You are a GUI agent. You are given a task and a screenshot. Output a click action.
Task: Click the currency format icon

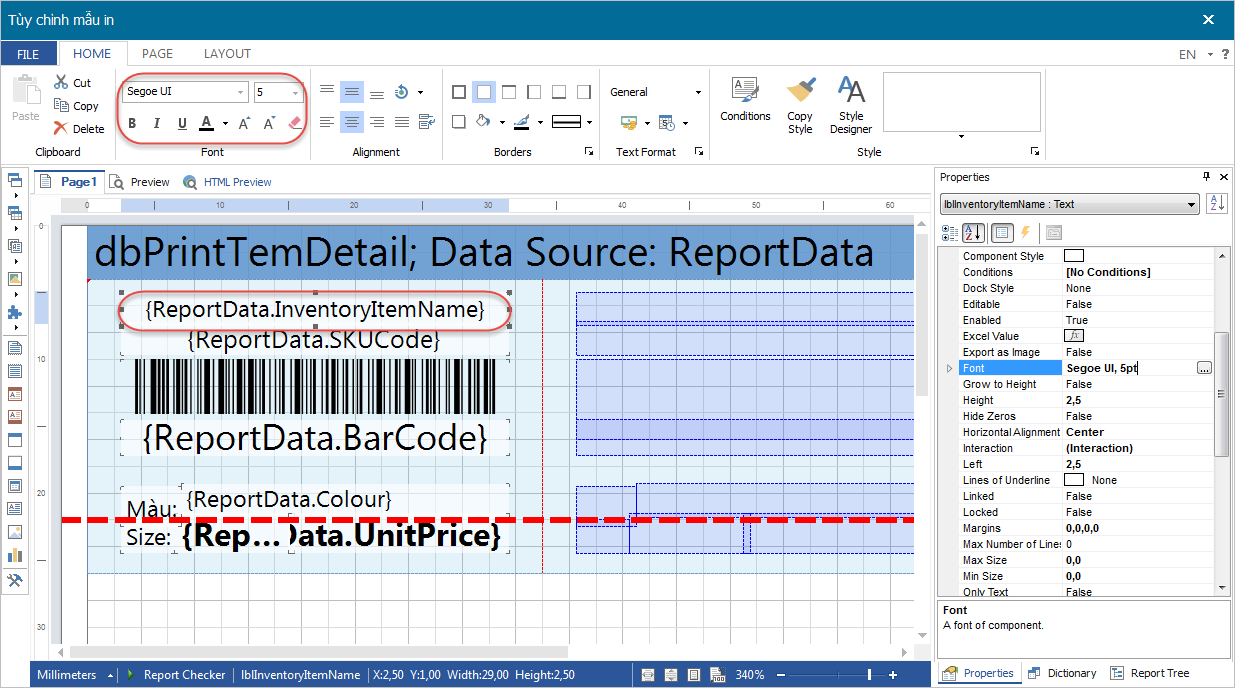click(629, 123)
